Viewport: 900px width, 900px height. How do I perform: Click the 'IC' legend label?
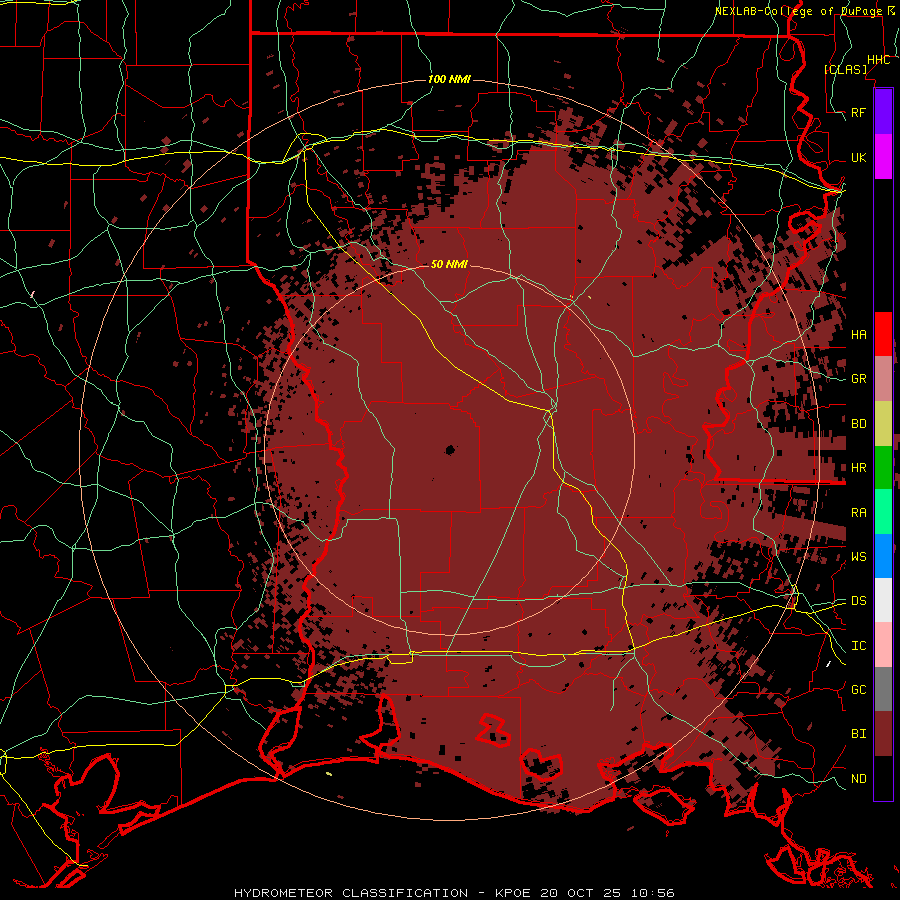[x=859, y=646]
